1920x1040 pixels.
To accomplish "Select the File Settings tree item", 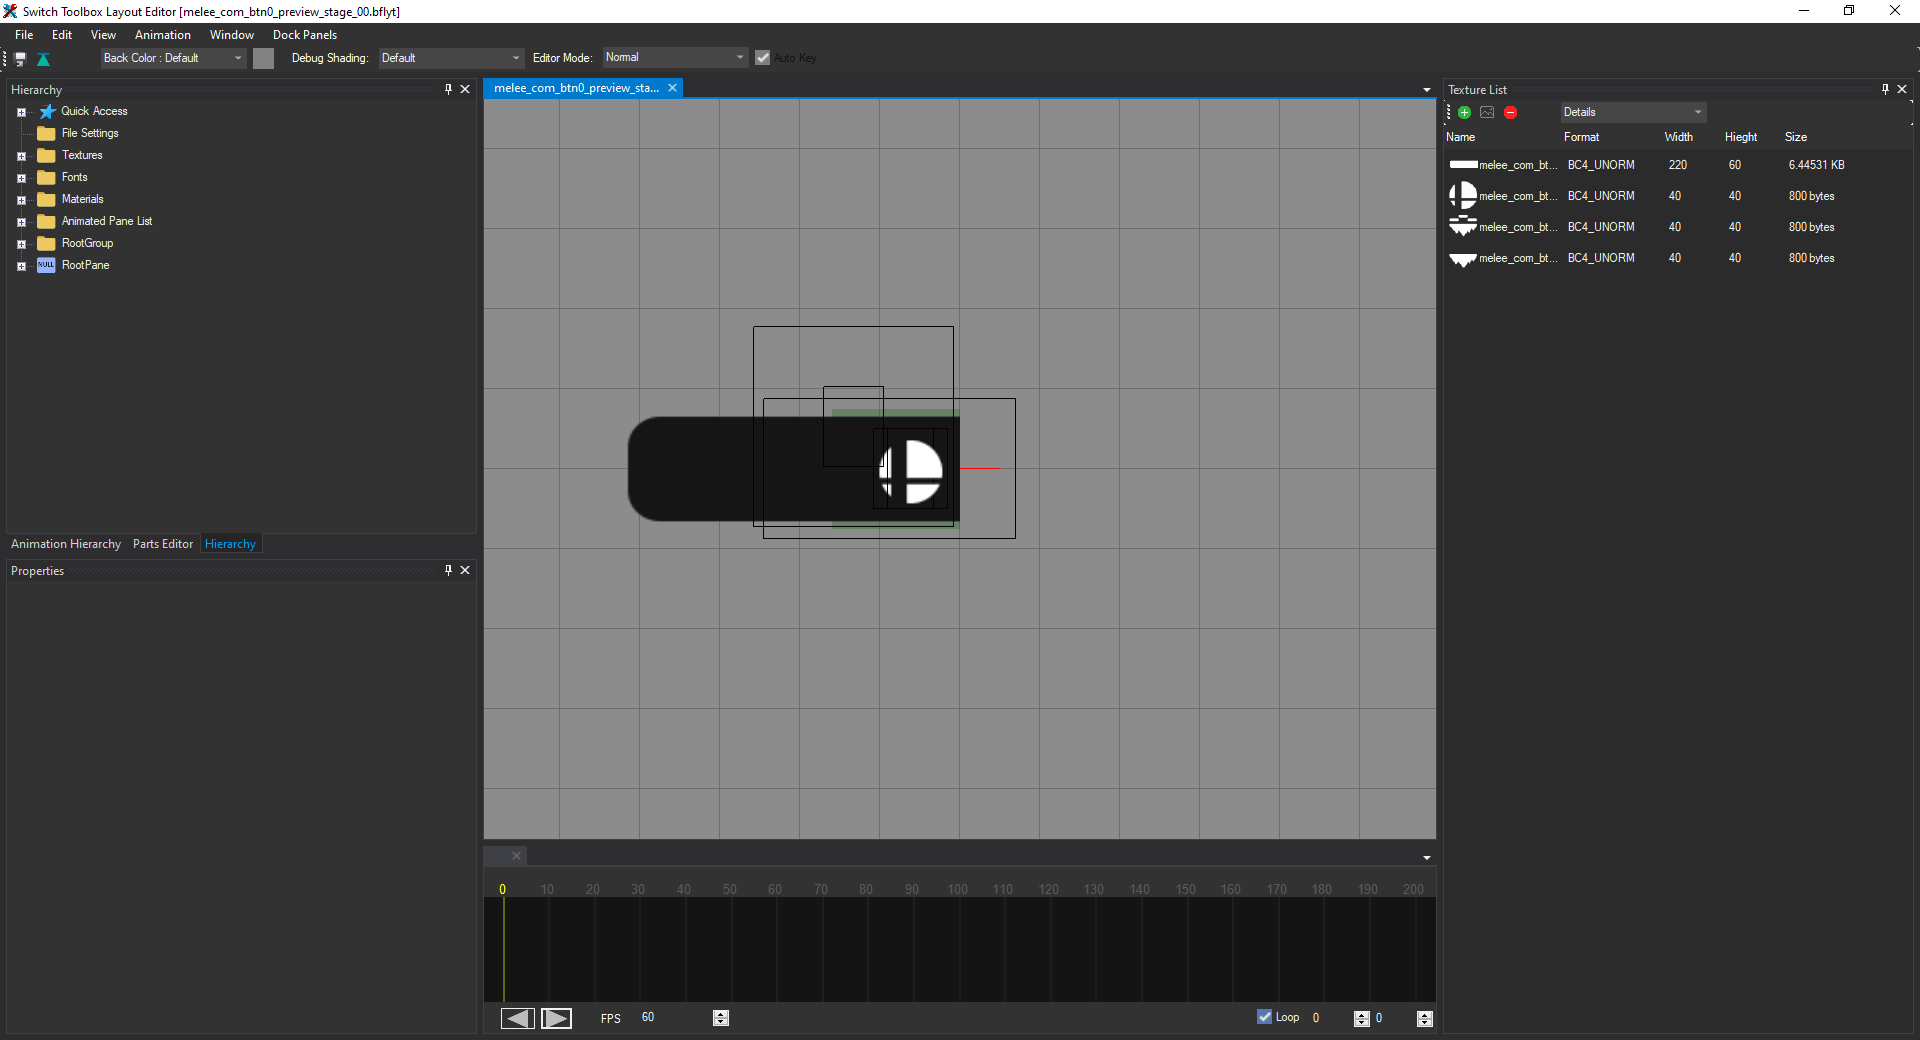I will 90,133.
